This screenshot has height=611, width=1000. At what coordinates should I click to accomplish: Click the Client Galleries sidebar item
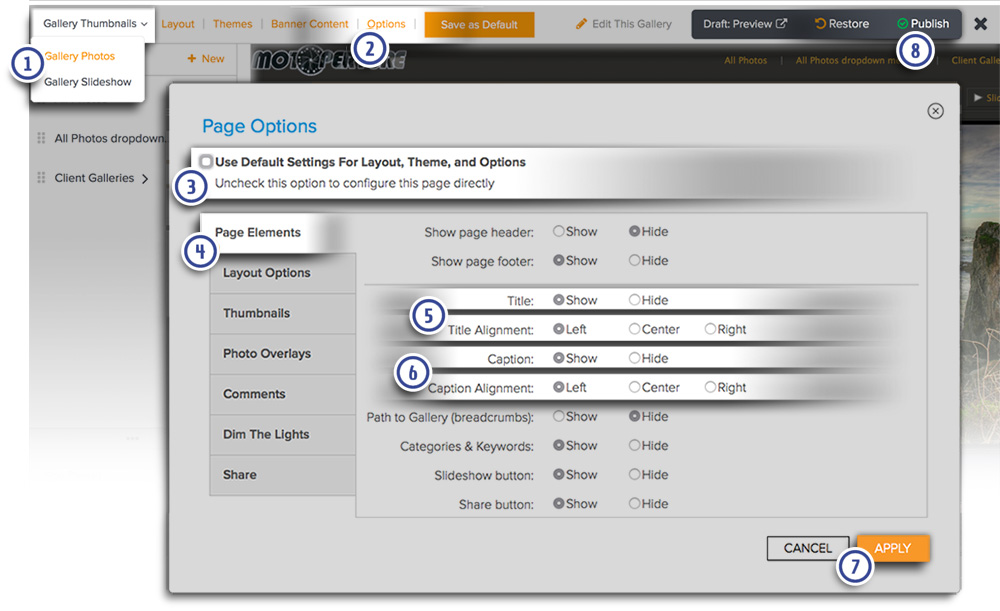tap(94, 178)
